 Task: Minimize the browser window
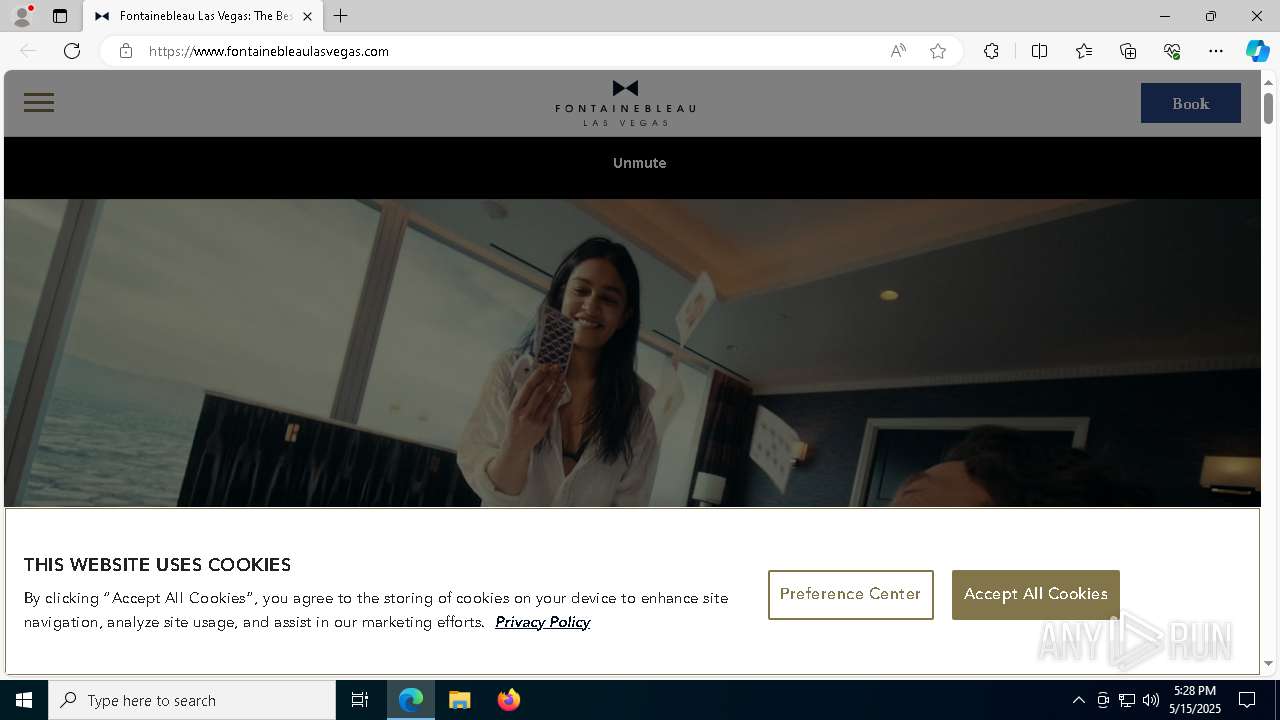1165,16
